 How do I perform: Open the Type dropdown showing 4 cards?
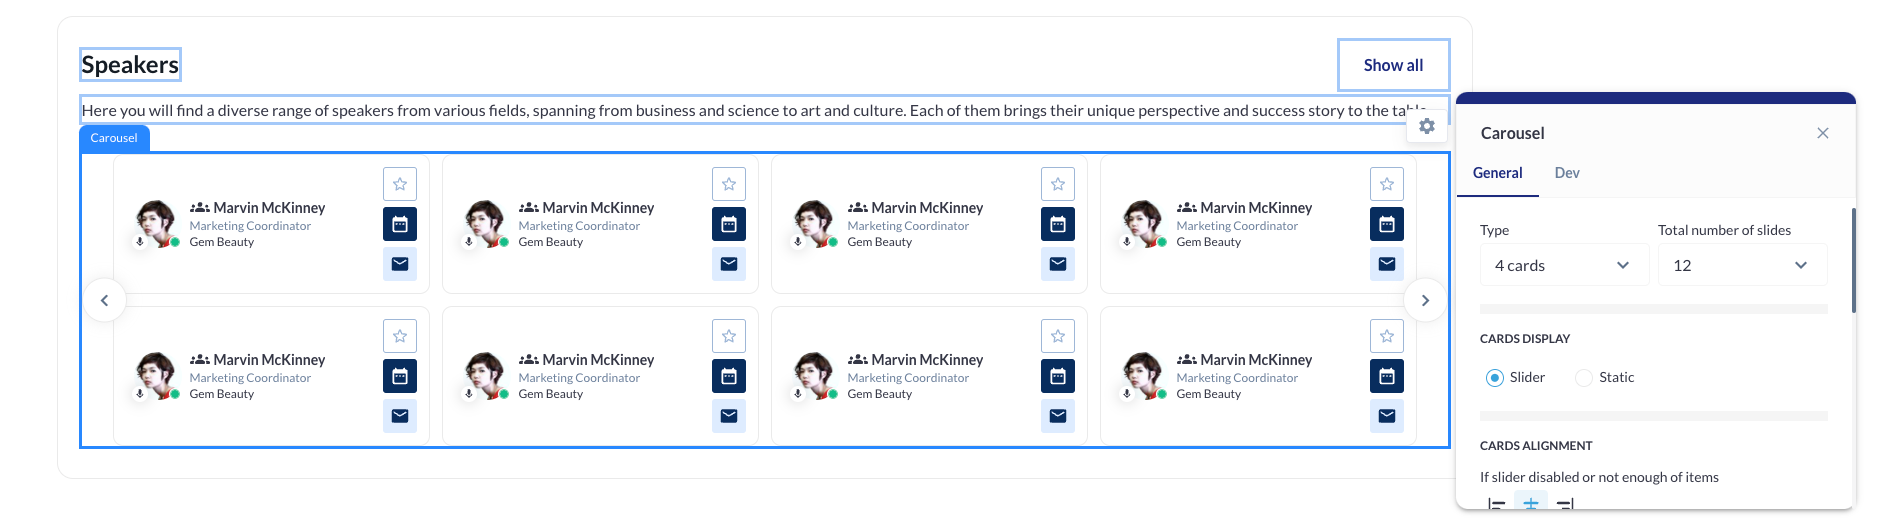point(1564,265)
